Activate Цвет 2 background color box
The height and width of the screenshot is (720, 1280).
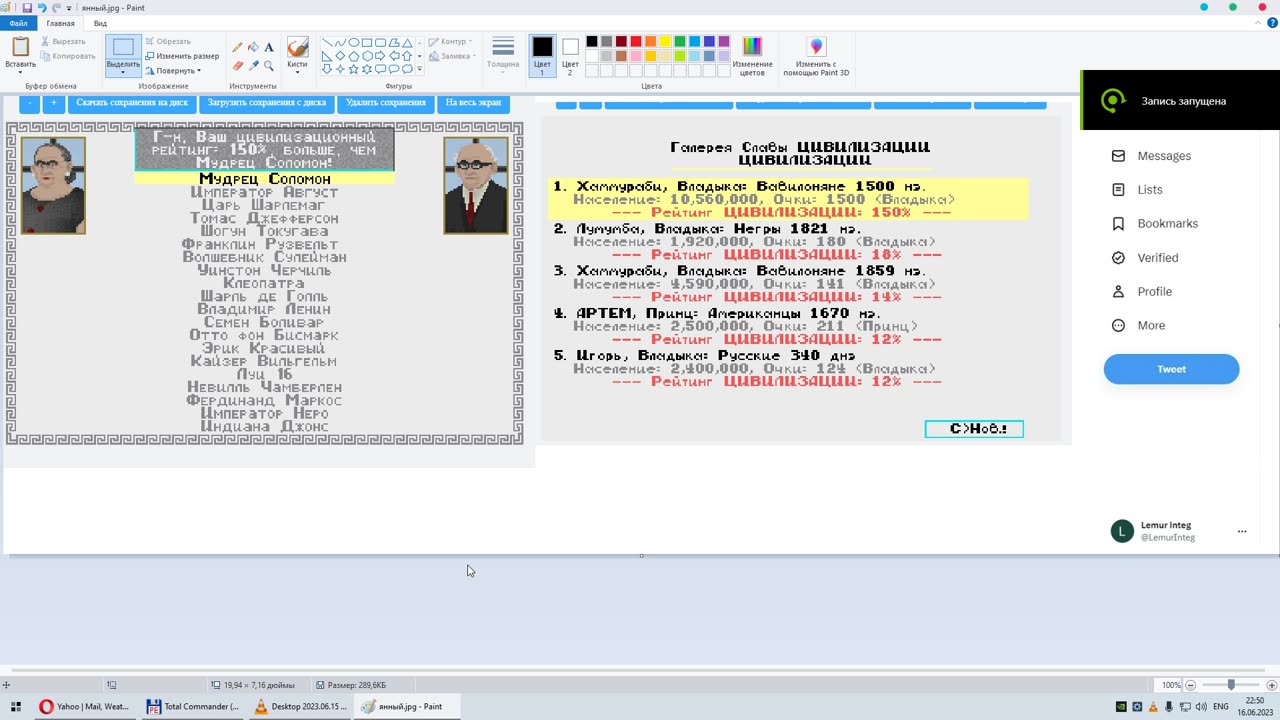click(x=570, y=55)
